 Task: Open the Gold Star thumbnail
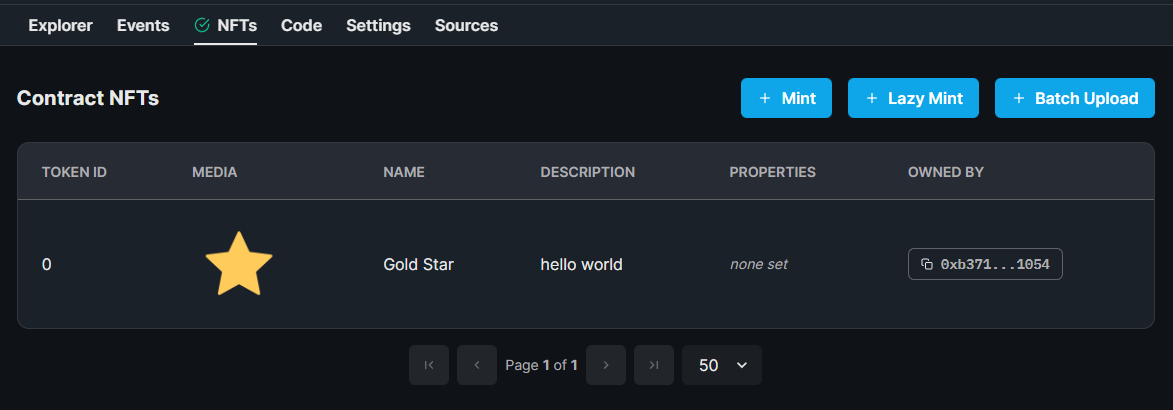pos(239,263)
